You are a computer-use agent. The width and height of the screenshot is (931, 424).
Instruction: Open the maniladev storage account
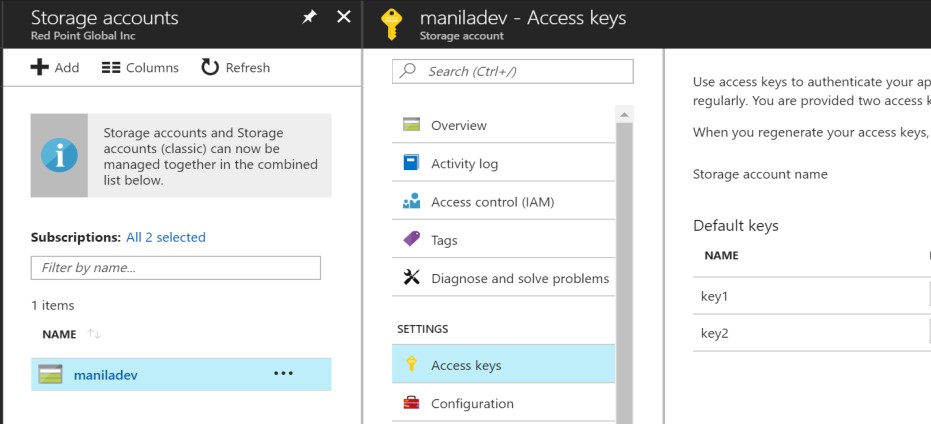point(105,375)
